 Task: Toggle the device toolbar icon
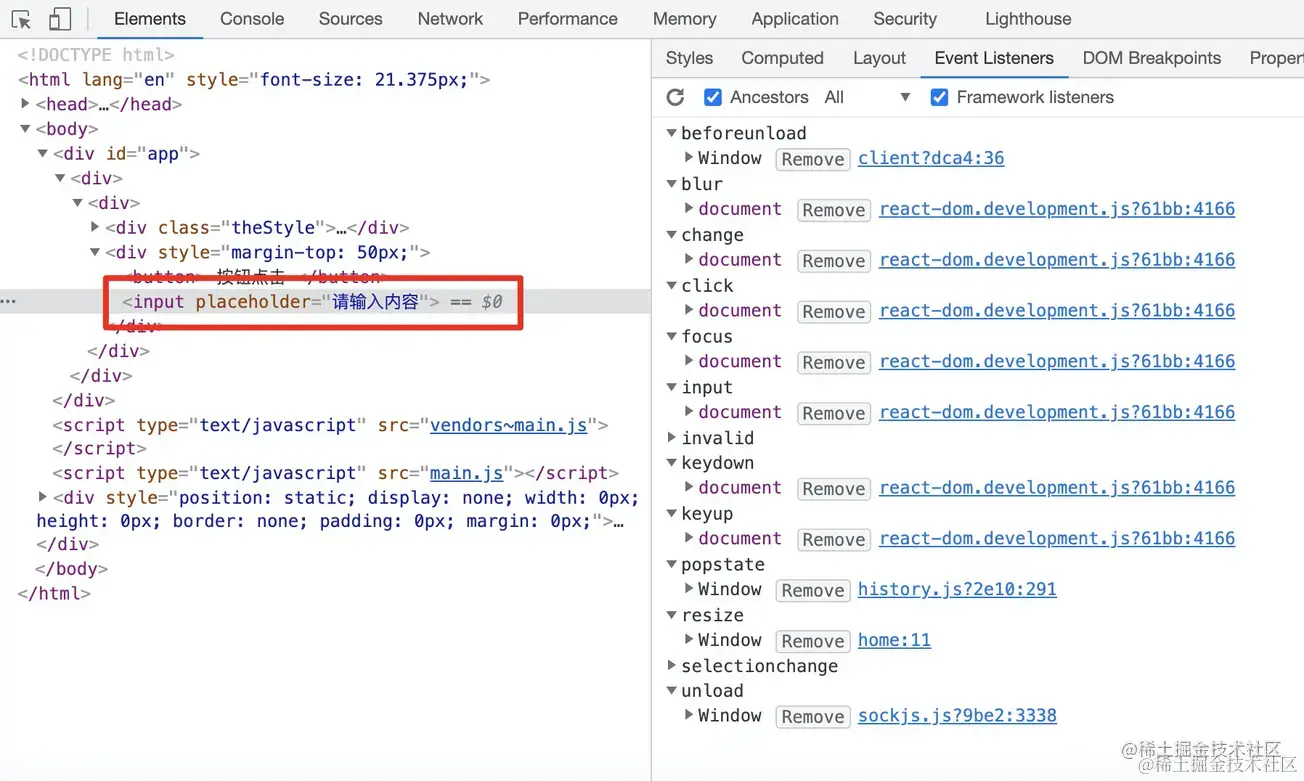click(60, 19)
